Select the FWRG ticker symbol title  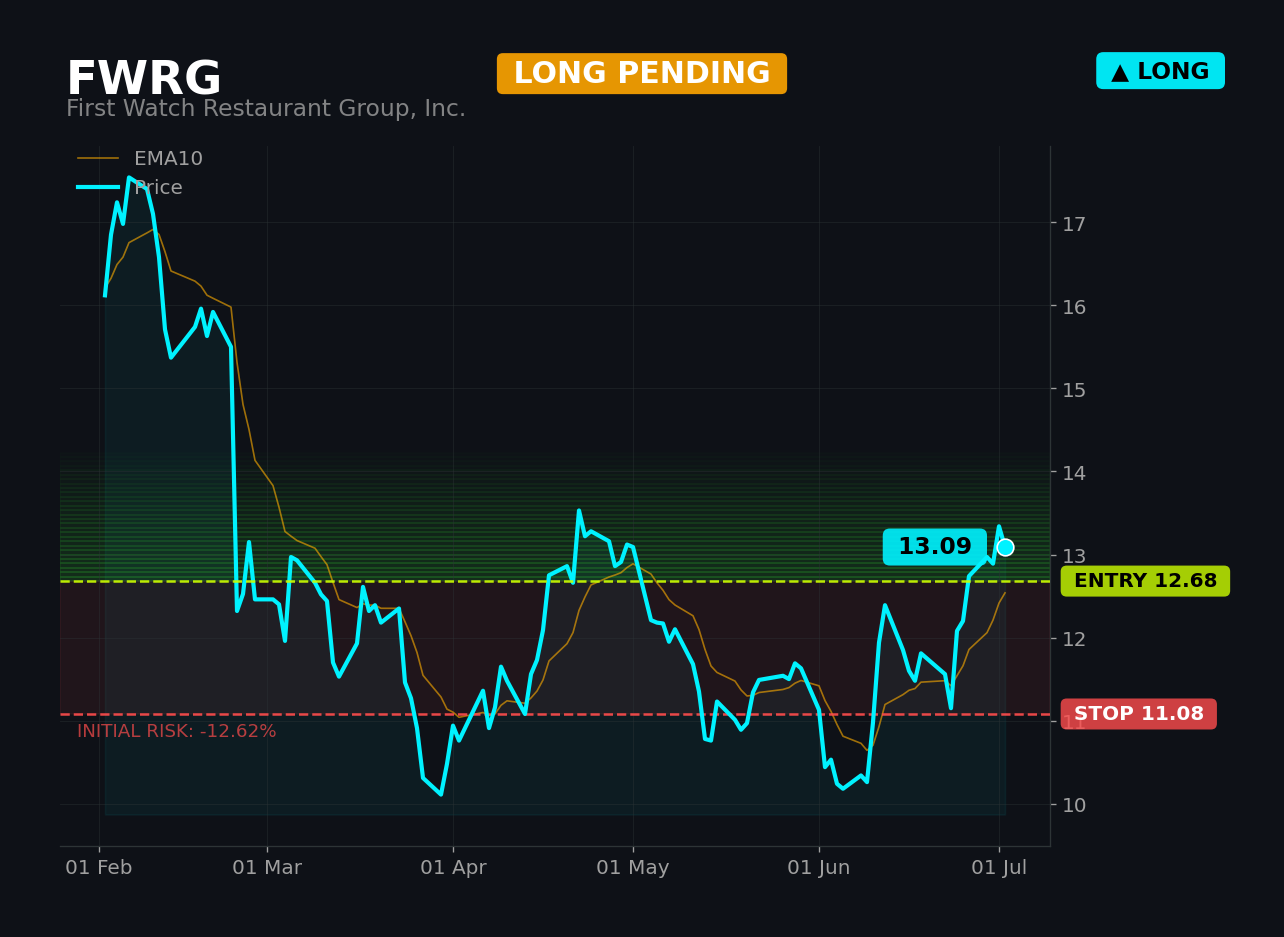pyautogui.click(x=144, y=80)
